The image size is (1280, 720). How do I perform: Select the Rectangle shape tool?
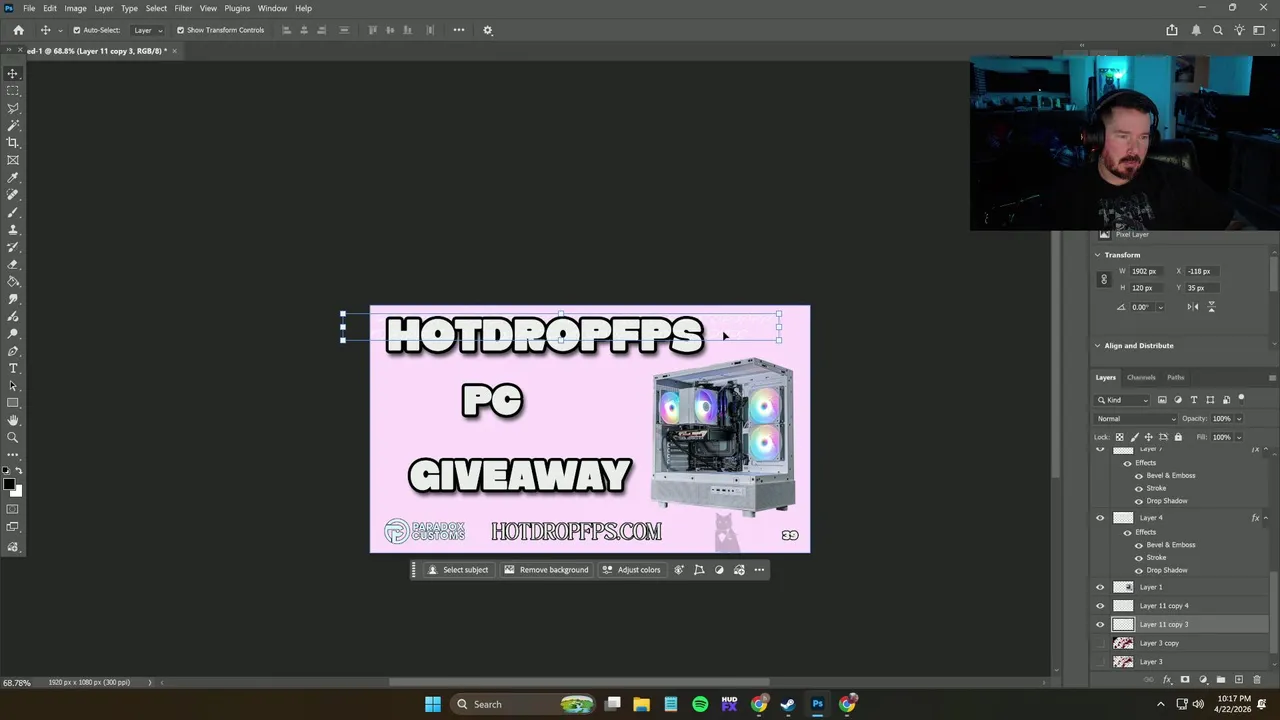[13, 403]
